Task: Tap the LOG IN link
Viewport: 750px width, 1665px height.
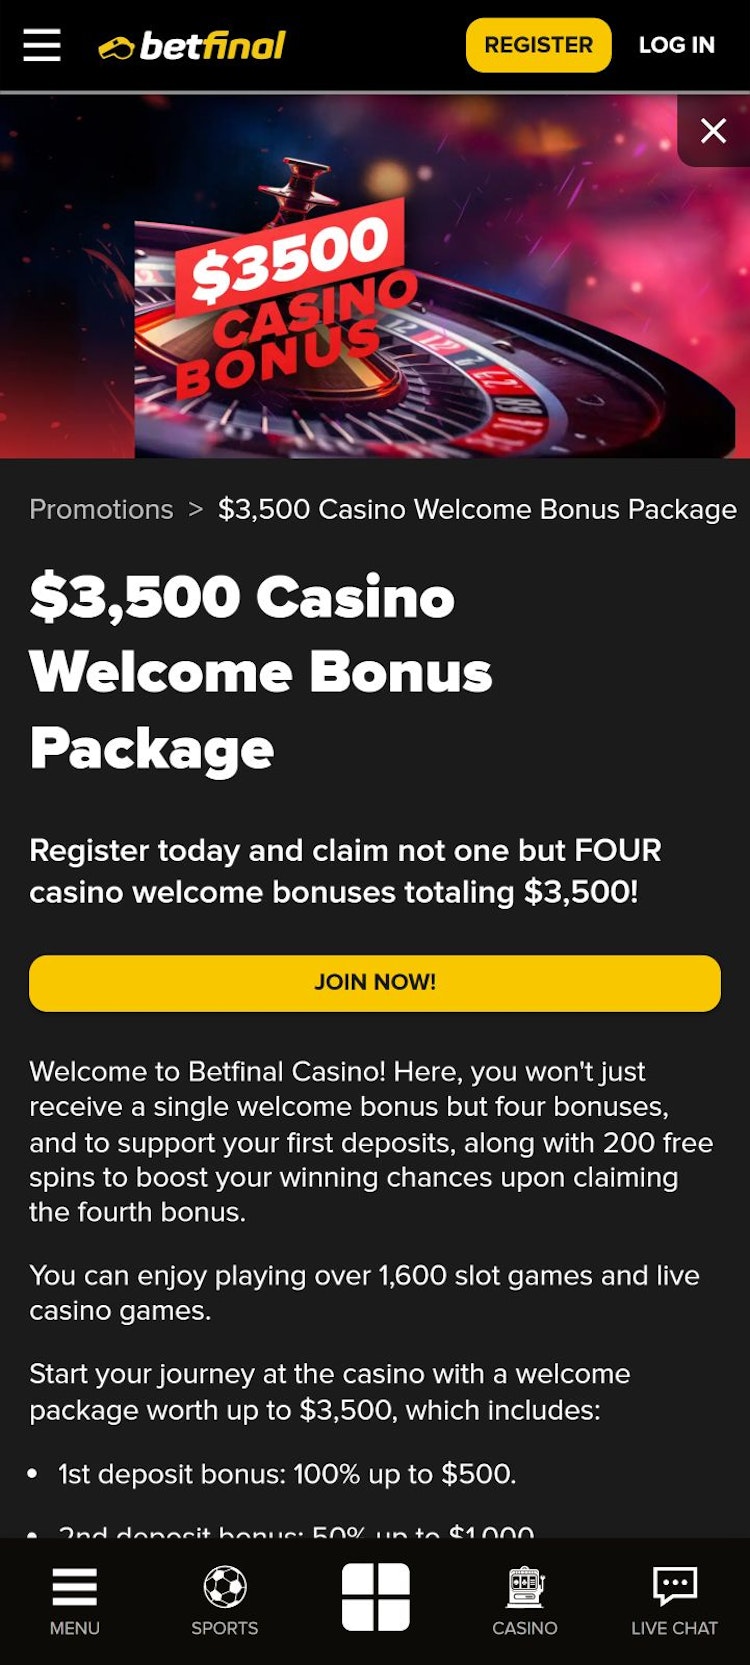Action: [x=676, y=45]
